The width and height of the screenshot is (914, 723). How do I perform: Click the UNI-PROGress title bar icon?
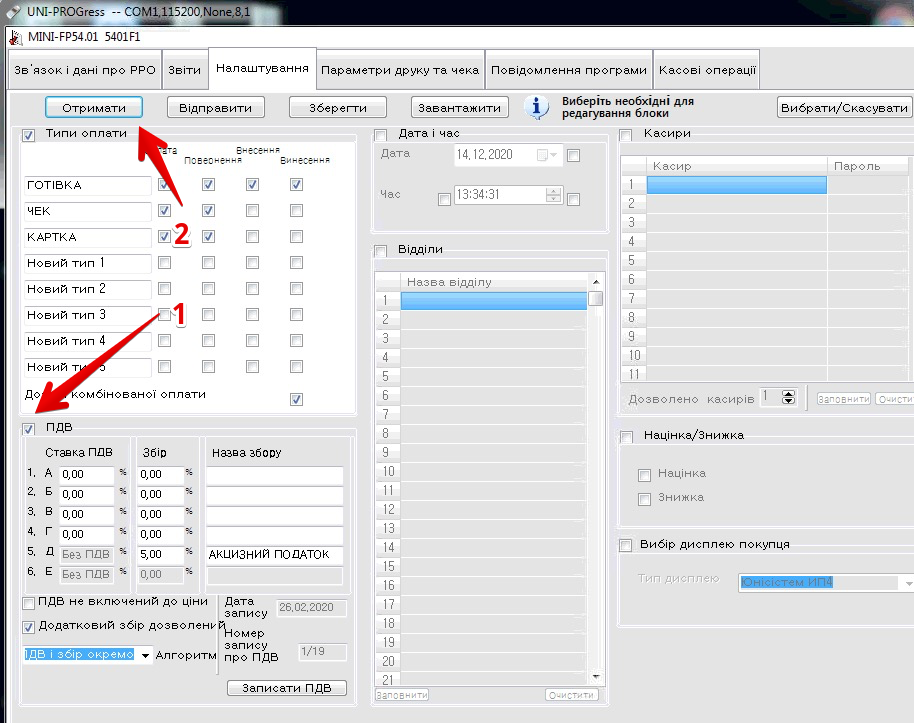13,11
